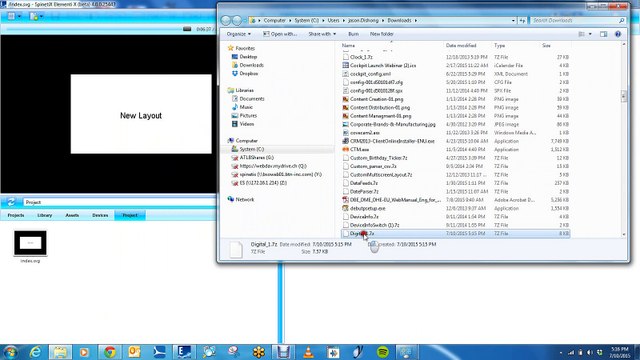
Task: Open Windows Media Player from taskbar
Action: point(84,352)
